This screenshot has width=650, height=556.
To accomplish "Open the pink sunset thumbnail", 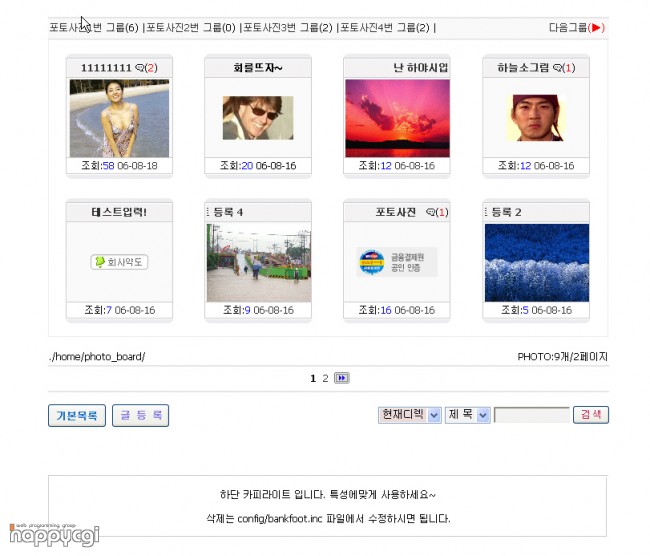I will tap(397, 118).
